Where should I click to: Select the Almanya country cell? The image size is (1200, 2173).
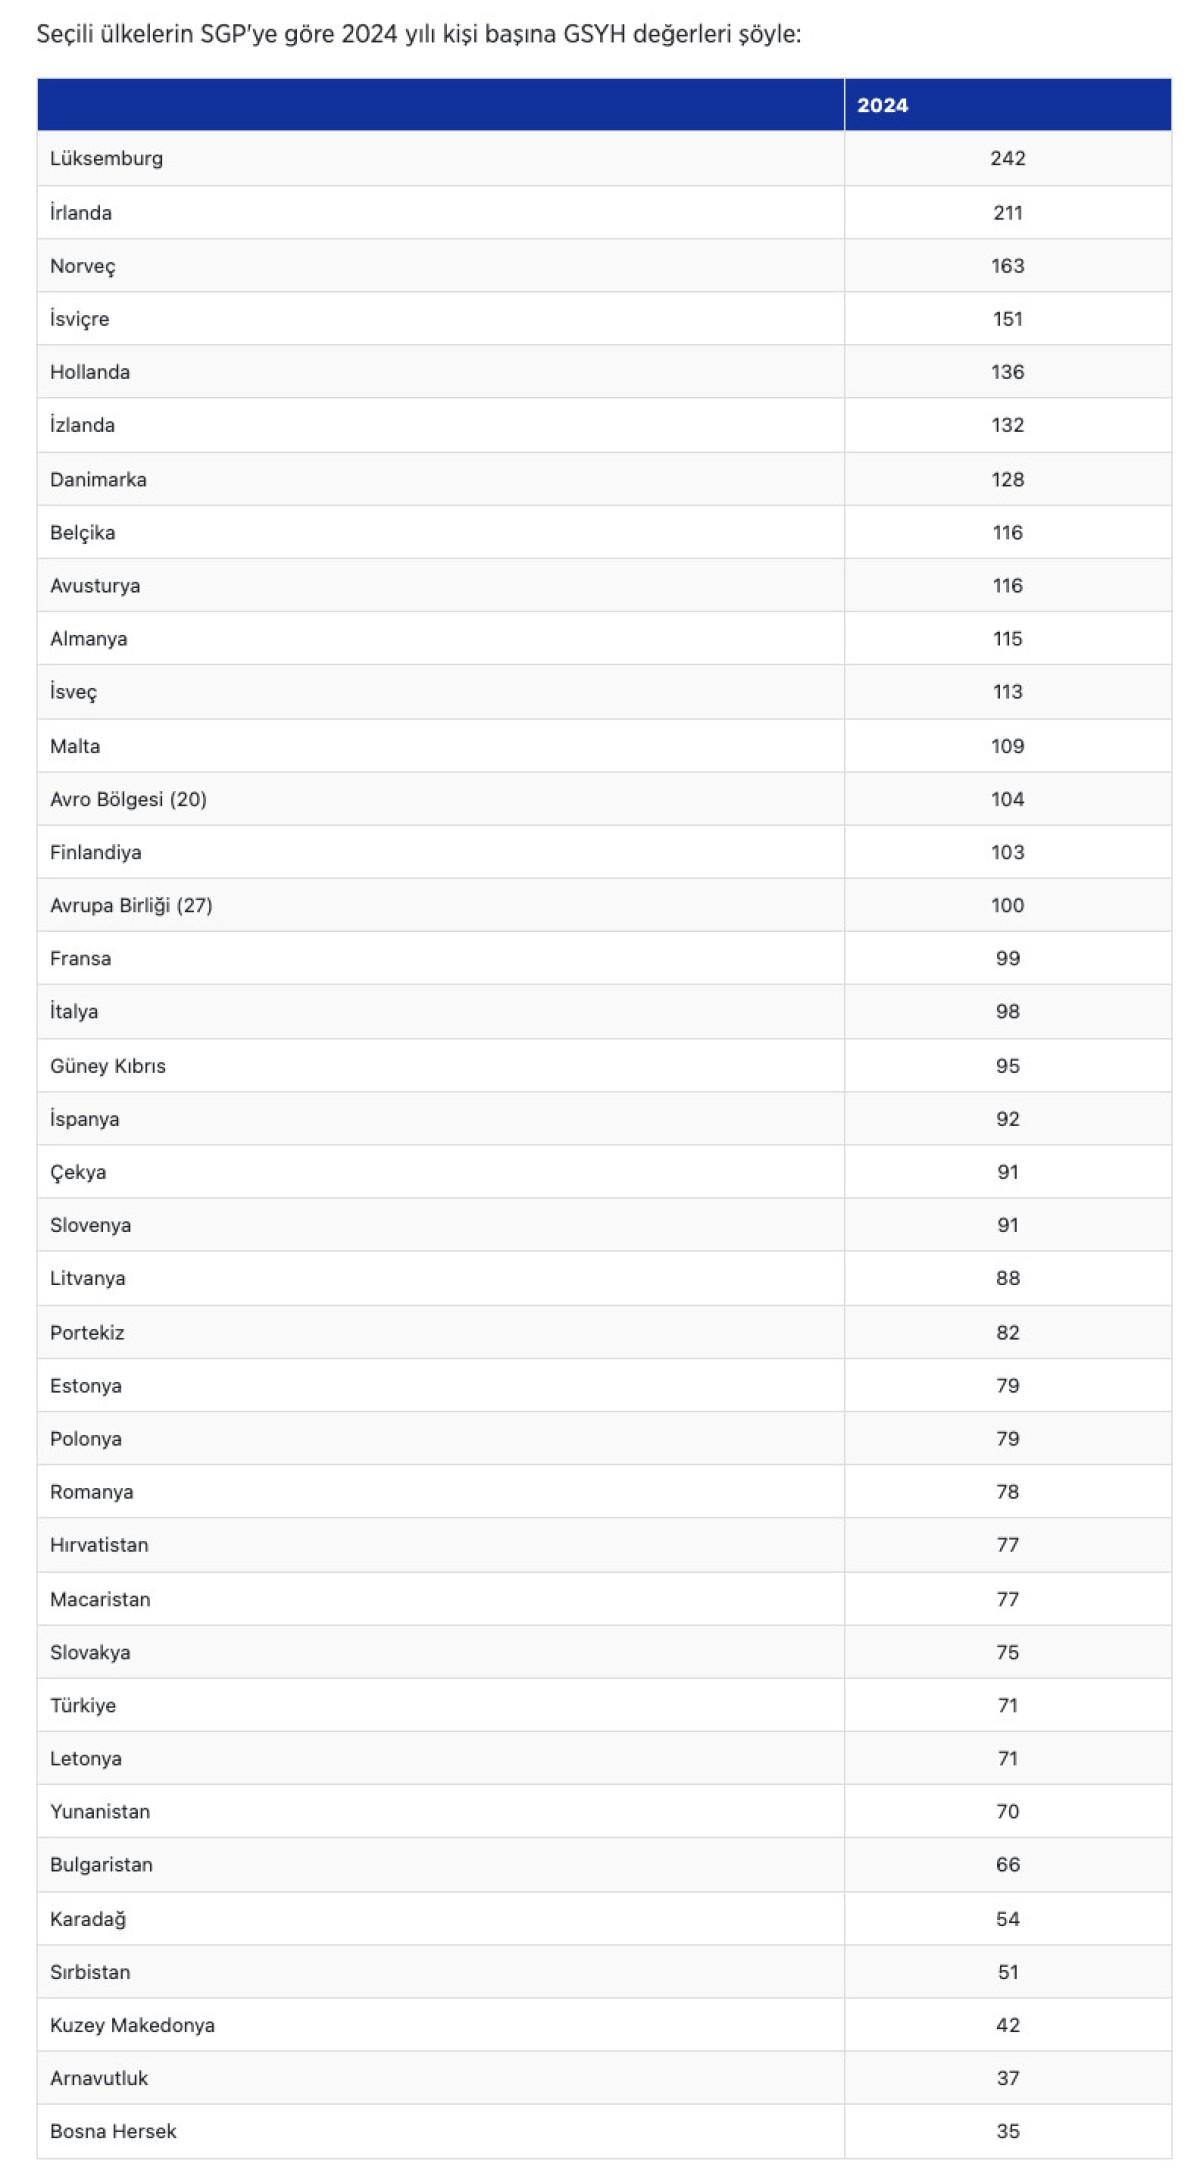[x=89, y=638]
